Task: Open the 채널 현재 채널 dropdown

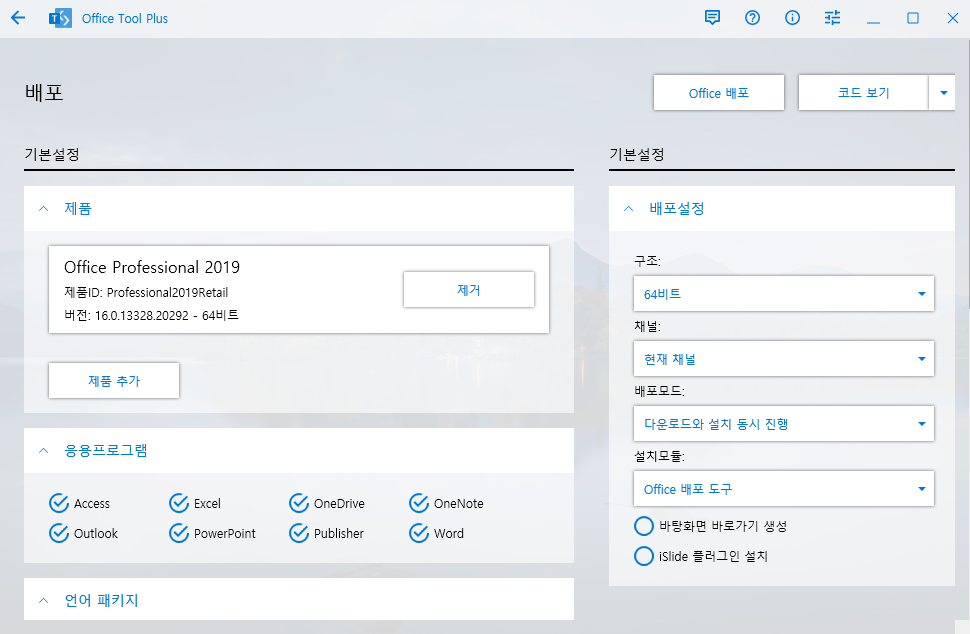Action: 783,359
